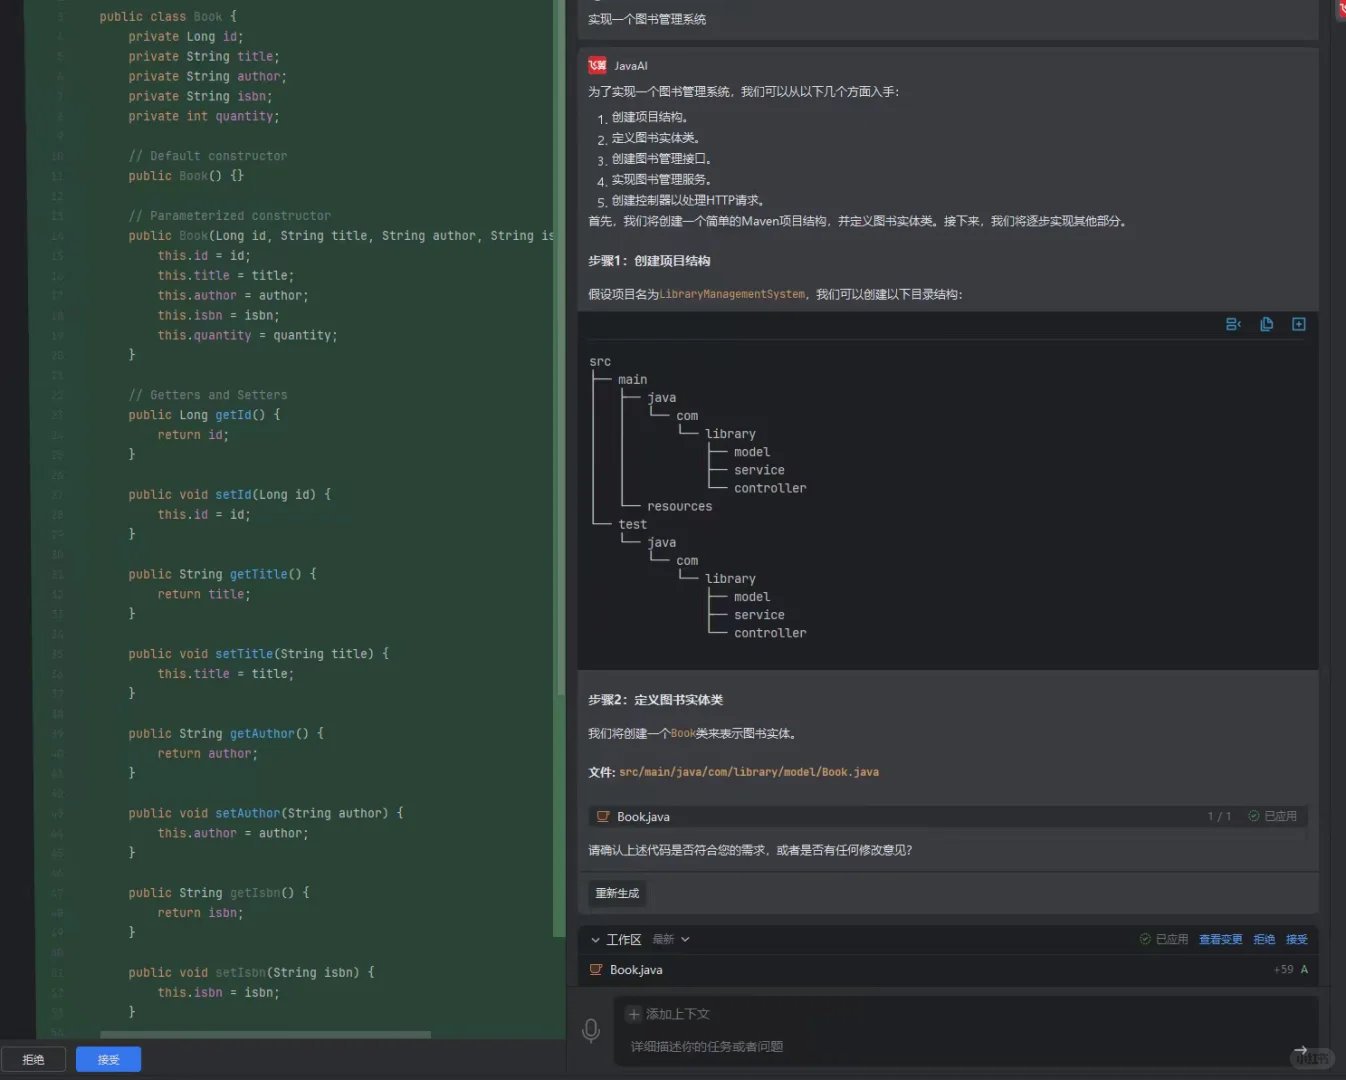Viewport: 1346px width, 1080px height.
Task: Open the file path link src/main/java/com/library/model/Book.java
Action: (749, 772)
